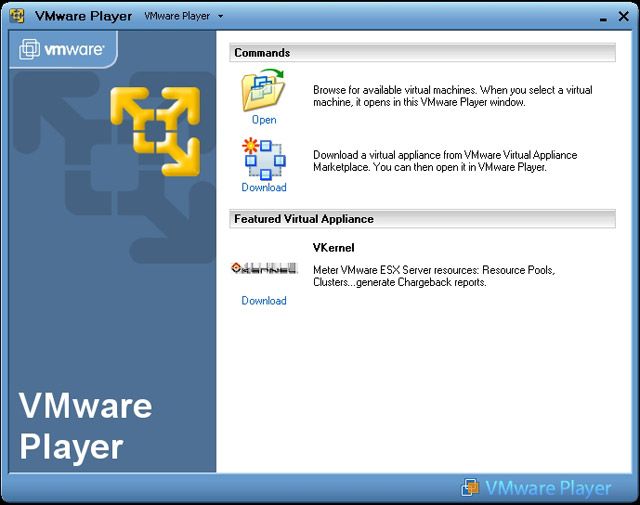The image size is (640, 505).
Task: Click the large VMware Player sidebar text
Action: pyautogui.click(x=86, y=425)
